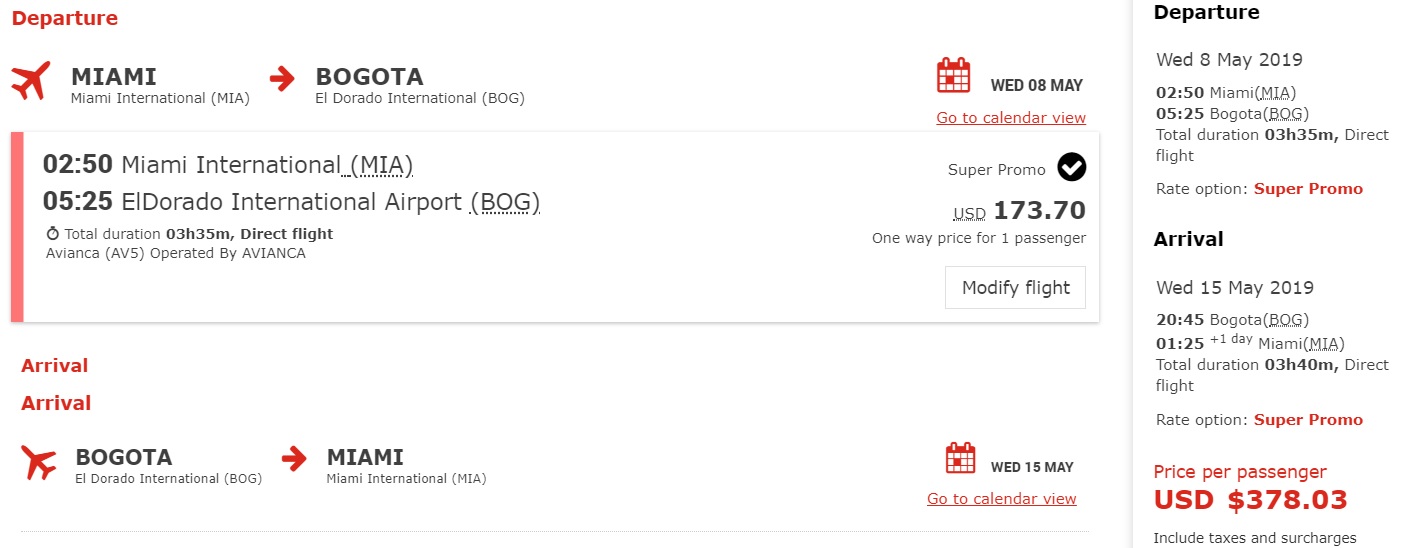Open departure Go to calendar view link
This screenshot has width=1404, height=548.
(x=1010, y=118)
